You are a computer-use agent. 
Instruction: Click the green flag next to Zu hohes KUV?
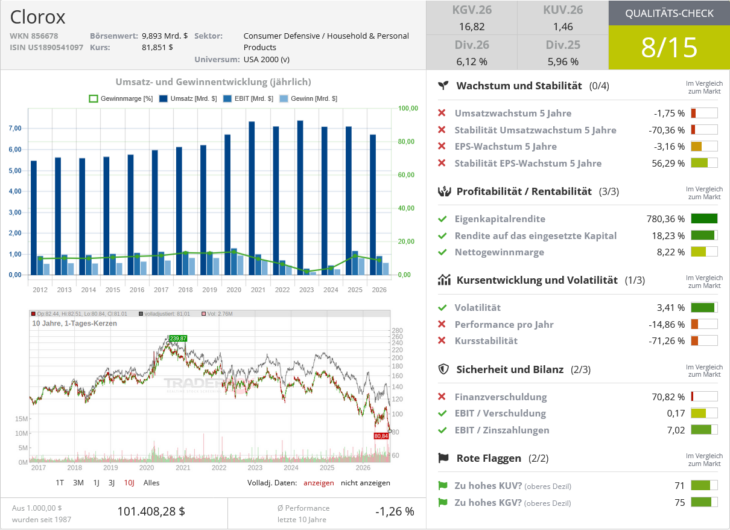click(443, 486)
